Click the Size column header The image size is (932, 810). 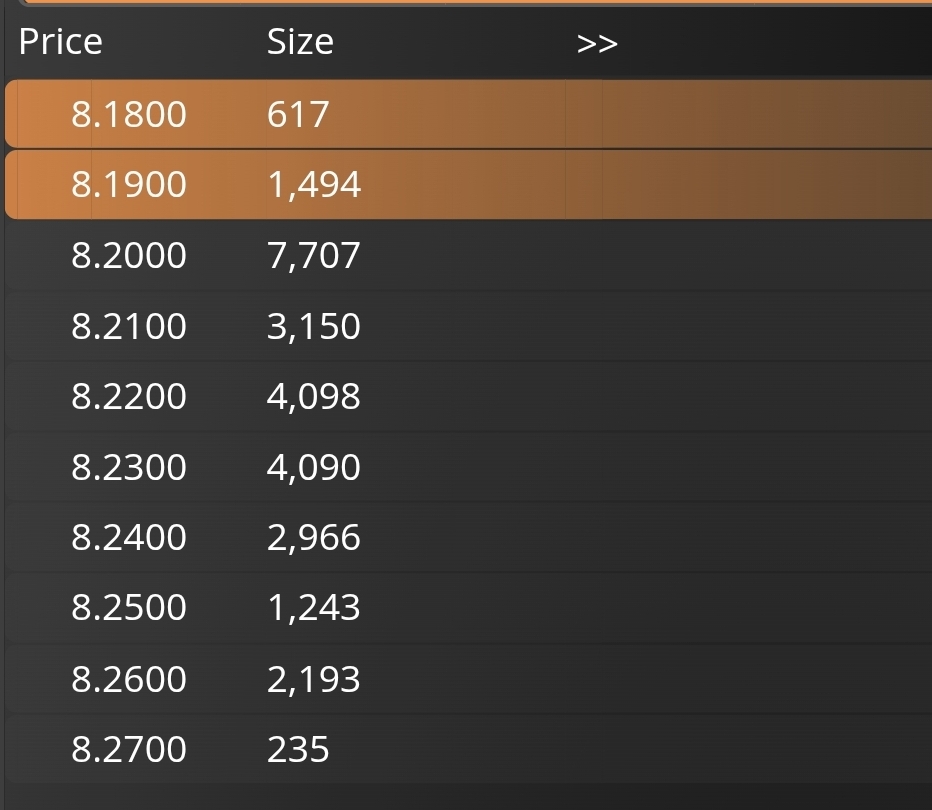(x=300, y=42)
